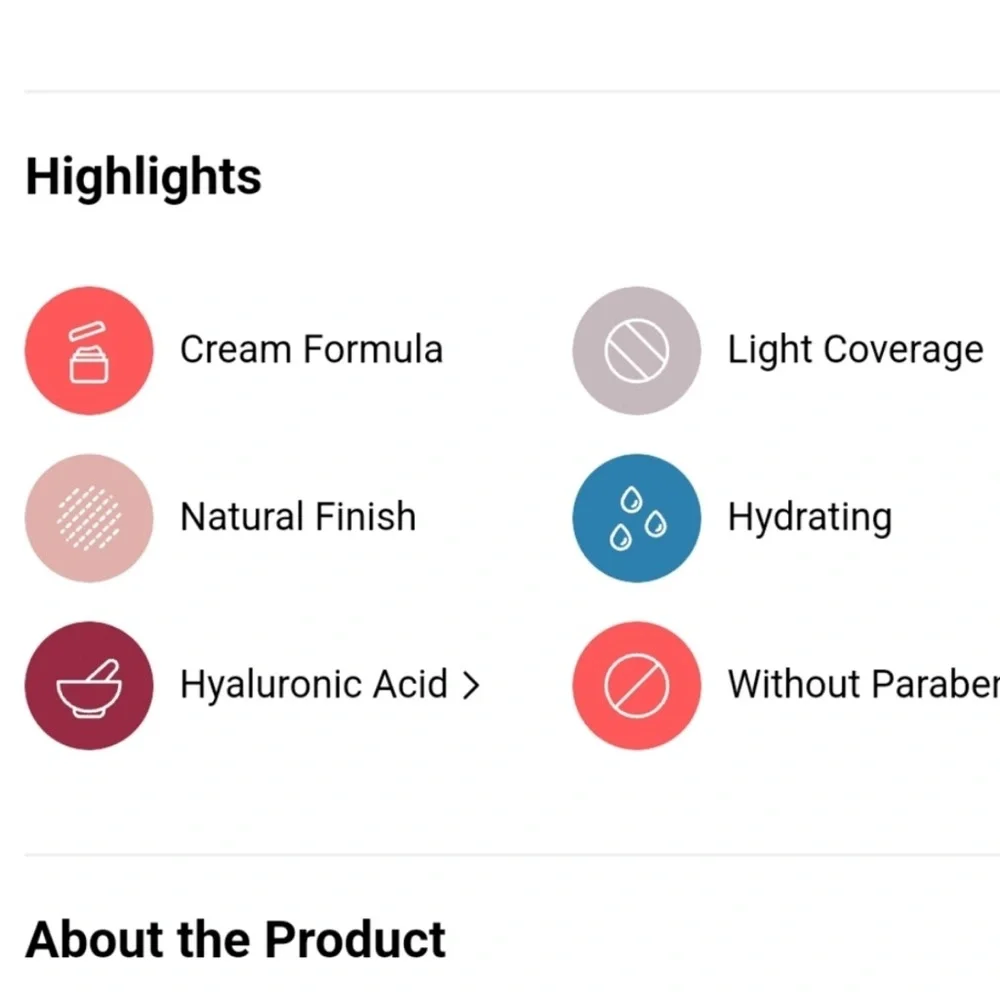Viewport: 1000px width, 1000px height.
Task: Select the Light Coverage label text
Action: click(x=855, y=351)
